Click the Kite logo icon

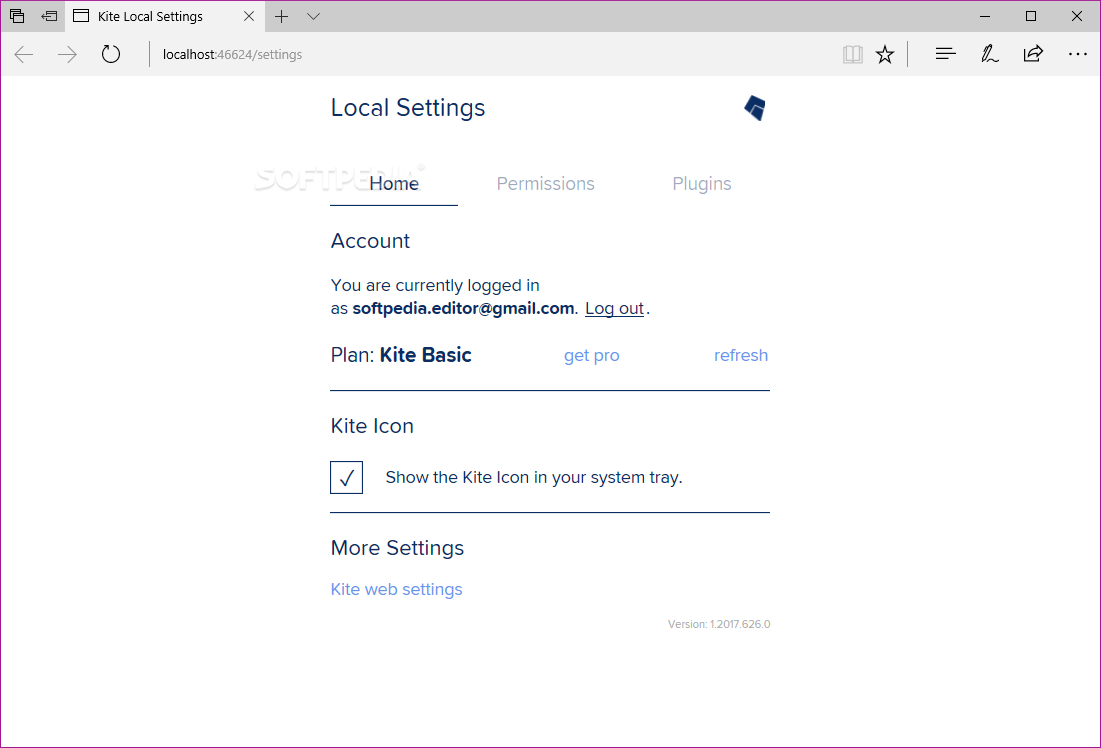[756, 108]
